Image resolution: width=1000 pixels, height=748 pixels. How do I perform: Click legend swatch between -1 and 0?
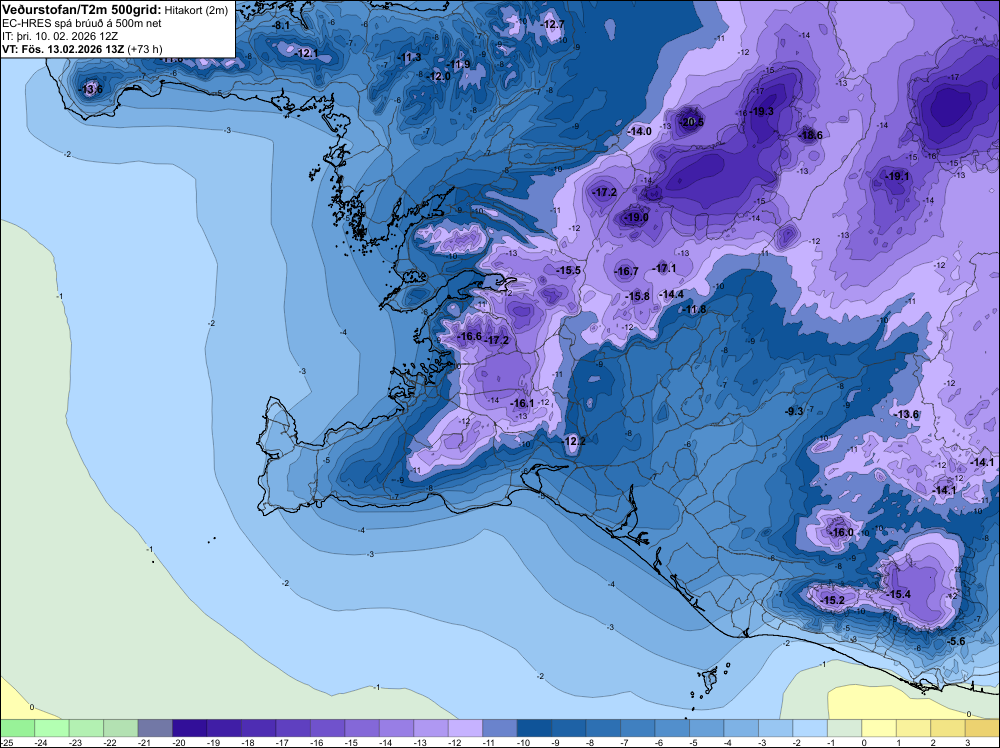pyautogui.click(x=844, y=728)
